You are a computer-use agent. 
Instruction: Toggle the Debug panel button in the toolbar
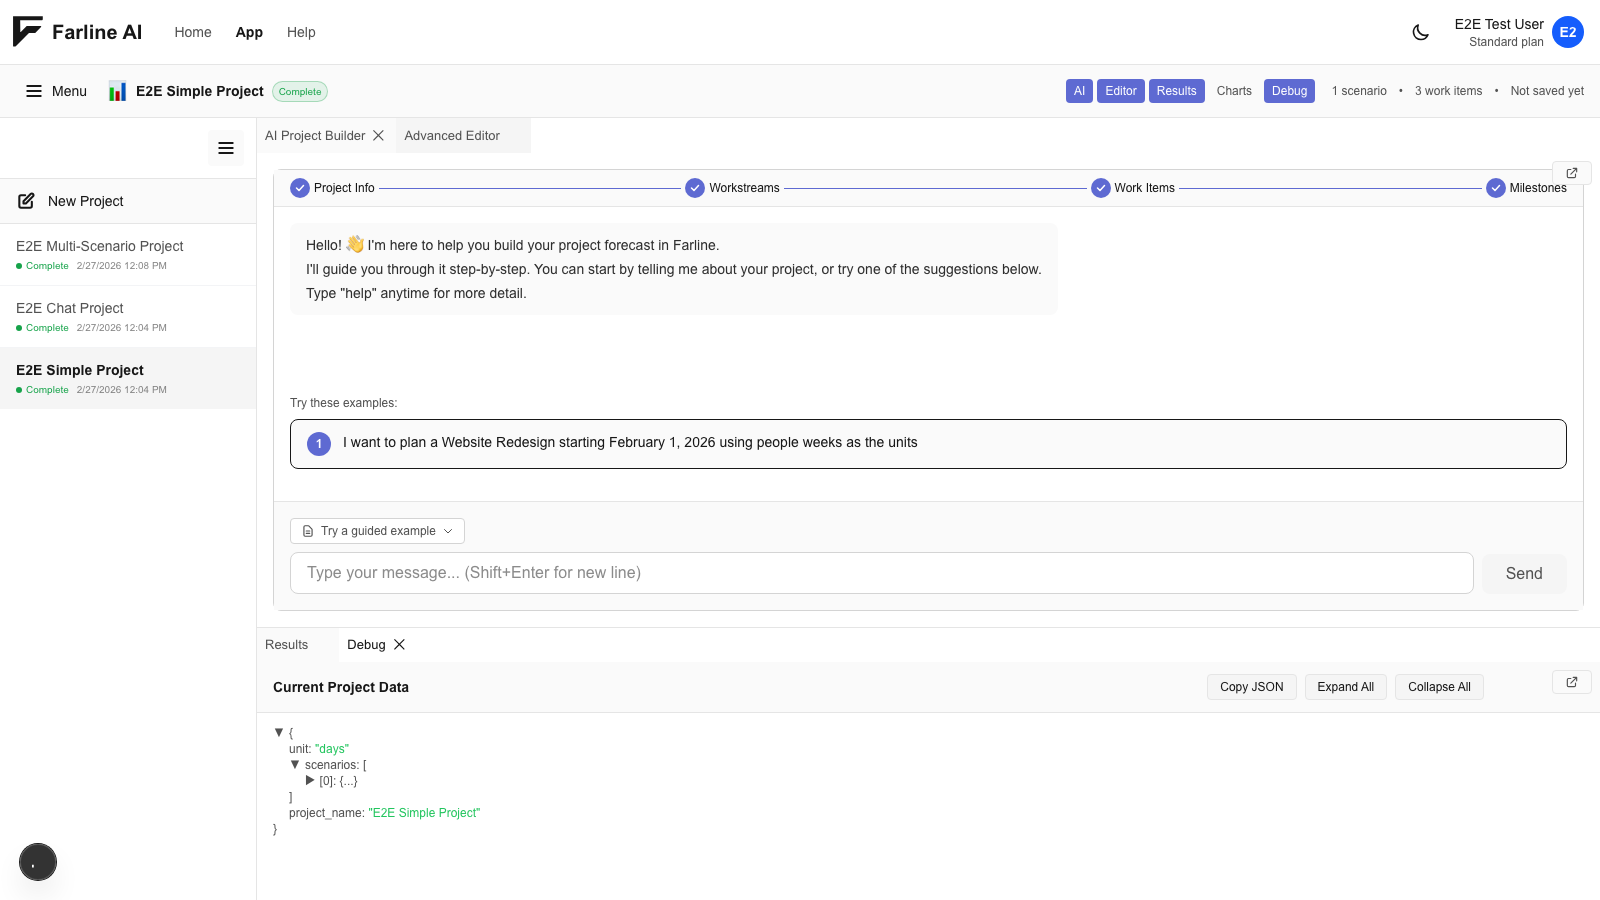coord(1289,91)
